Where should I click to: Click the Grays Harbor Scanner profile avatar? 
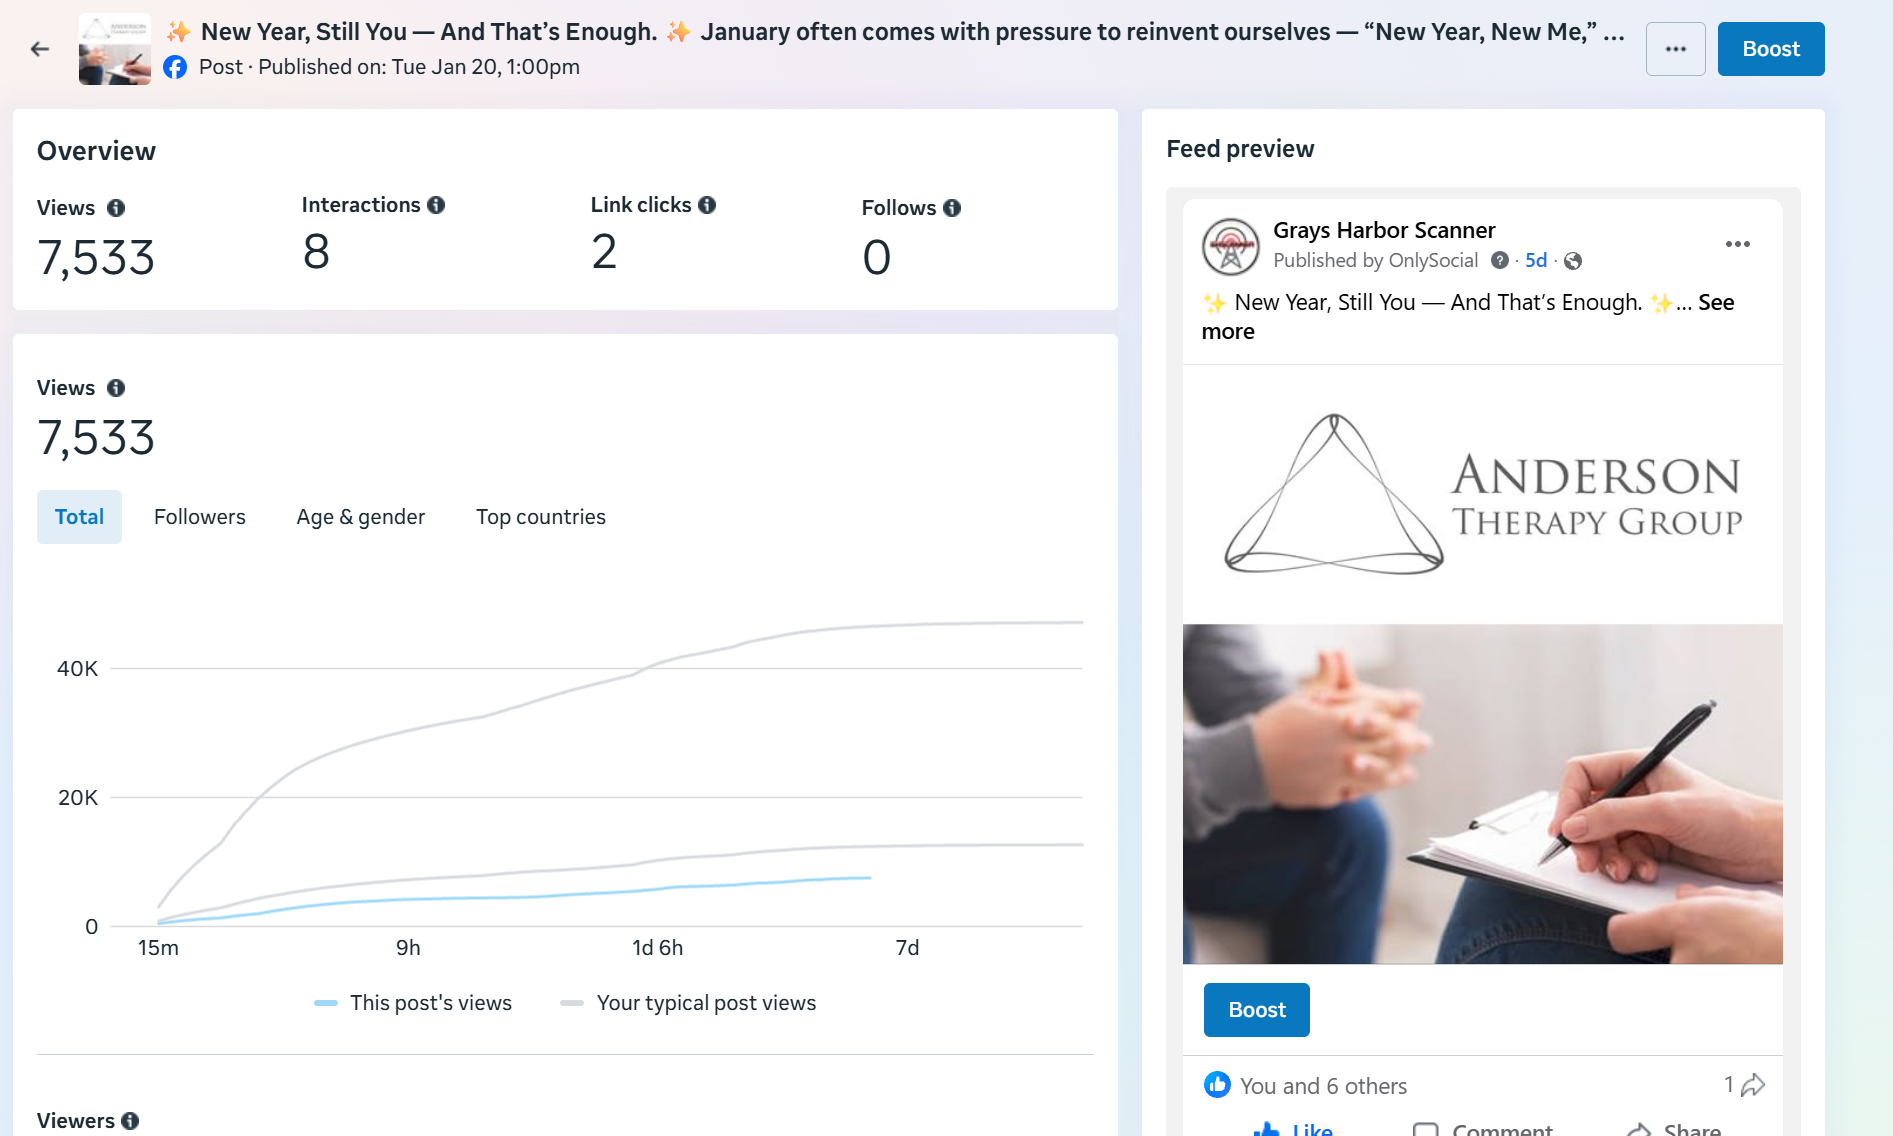(1230, 247)
